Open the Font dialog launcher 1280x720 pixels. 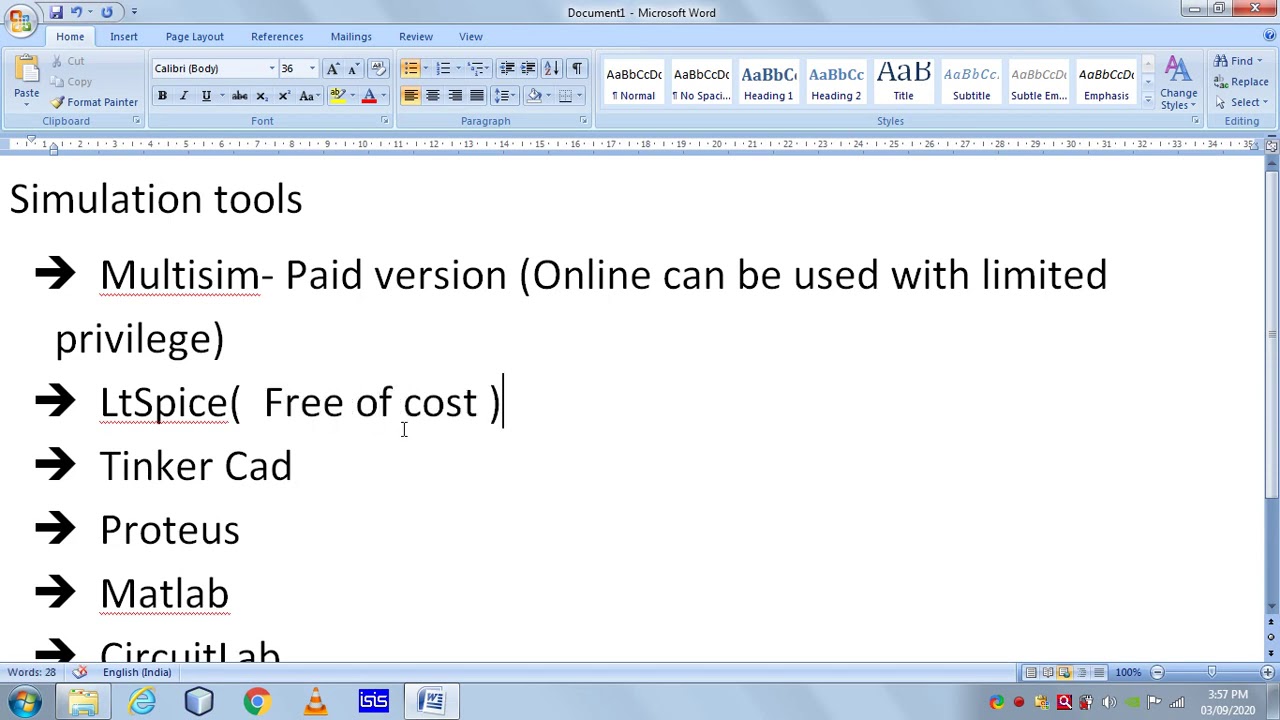click(x=384, y=121)
